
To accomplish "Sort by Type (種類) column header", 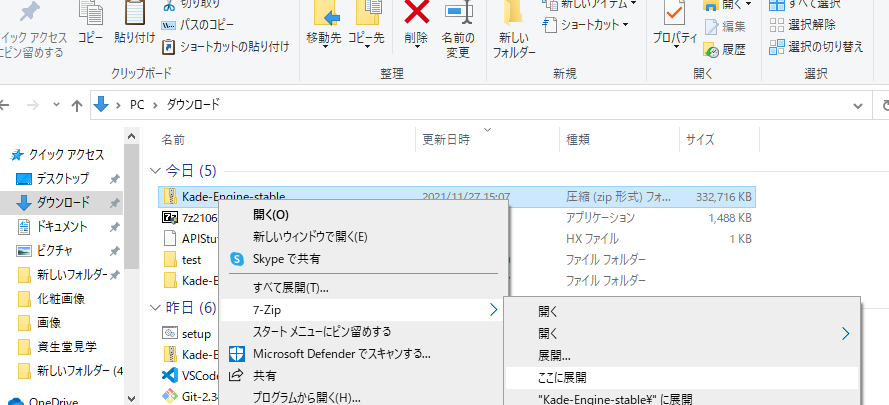I will (x=578, y=140).
